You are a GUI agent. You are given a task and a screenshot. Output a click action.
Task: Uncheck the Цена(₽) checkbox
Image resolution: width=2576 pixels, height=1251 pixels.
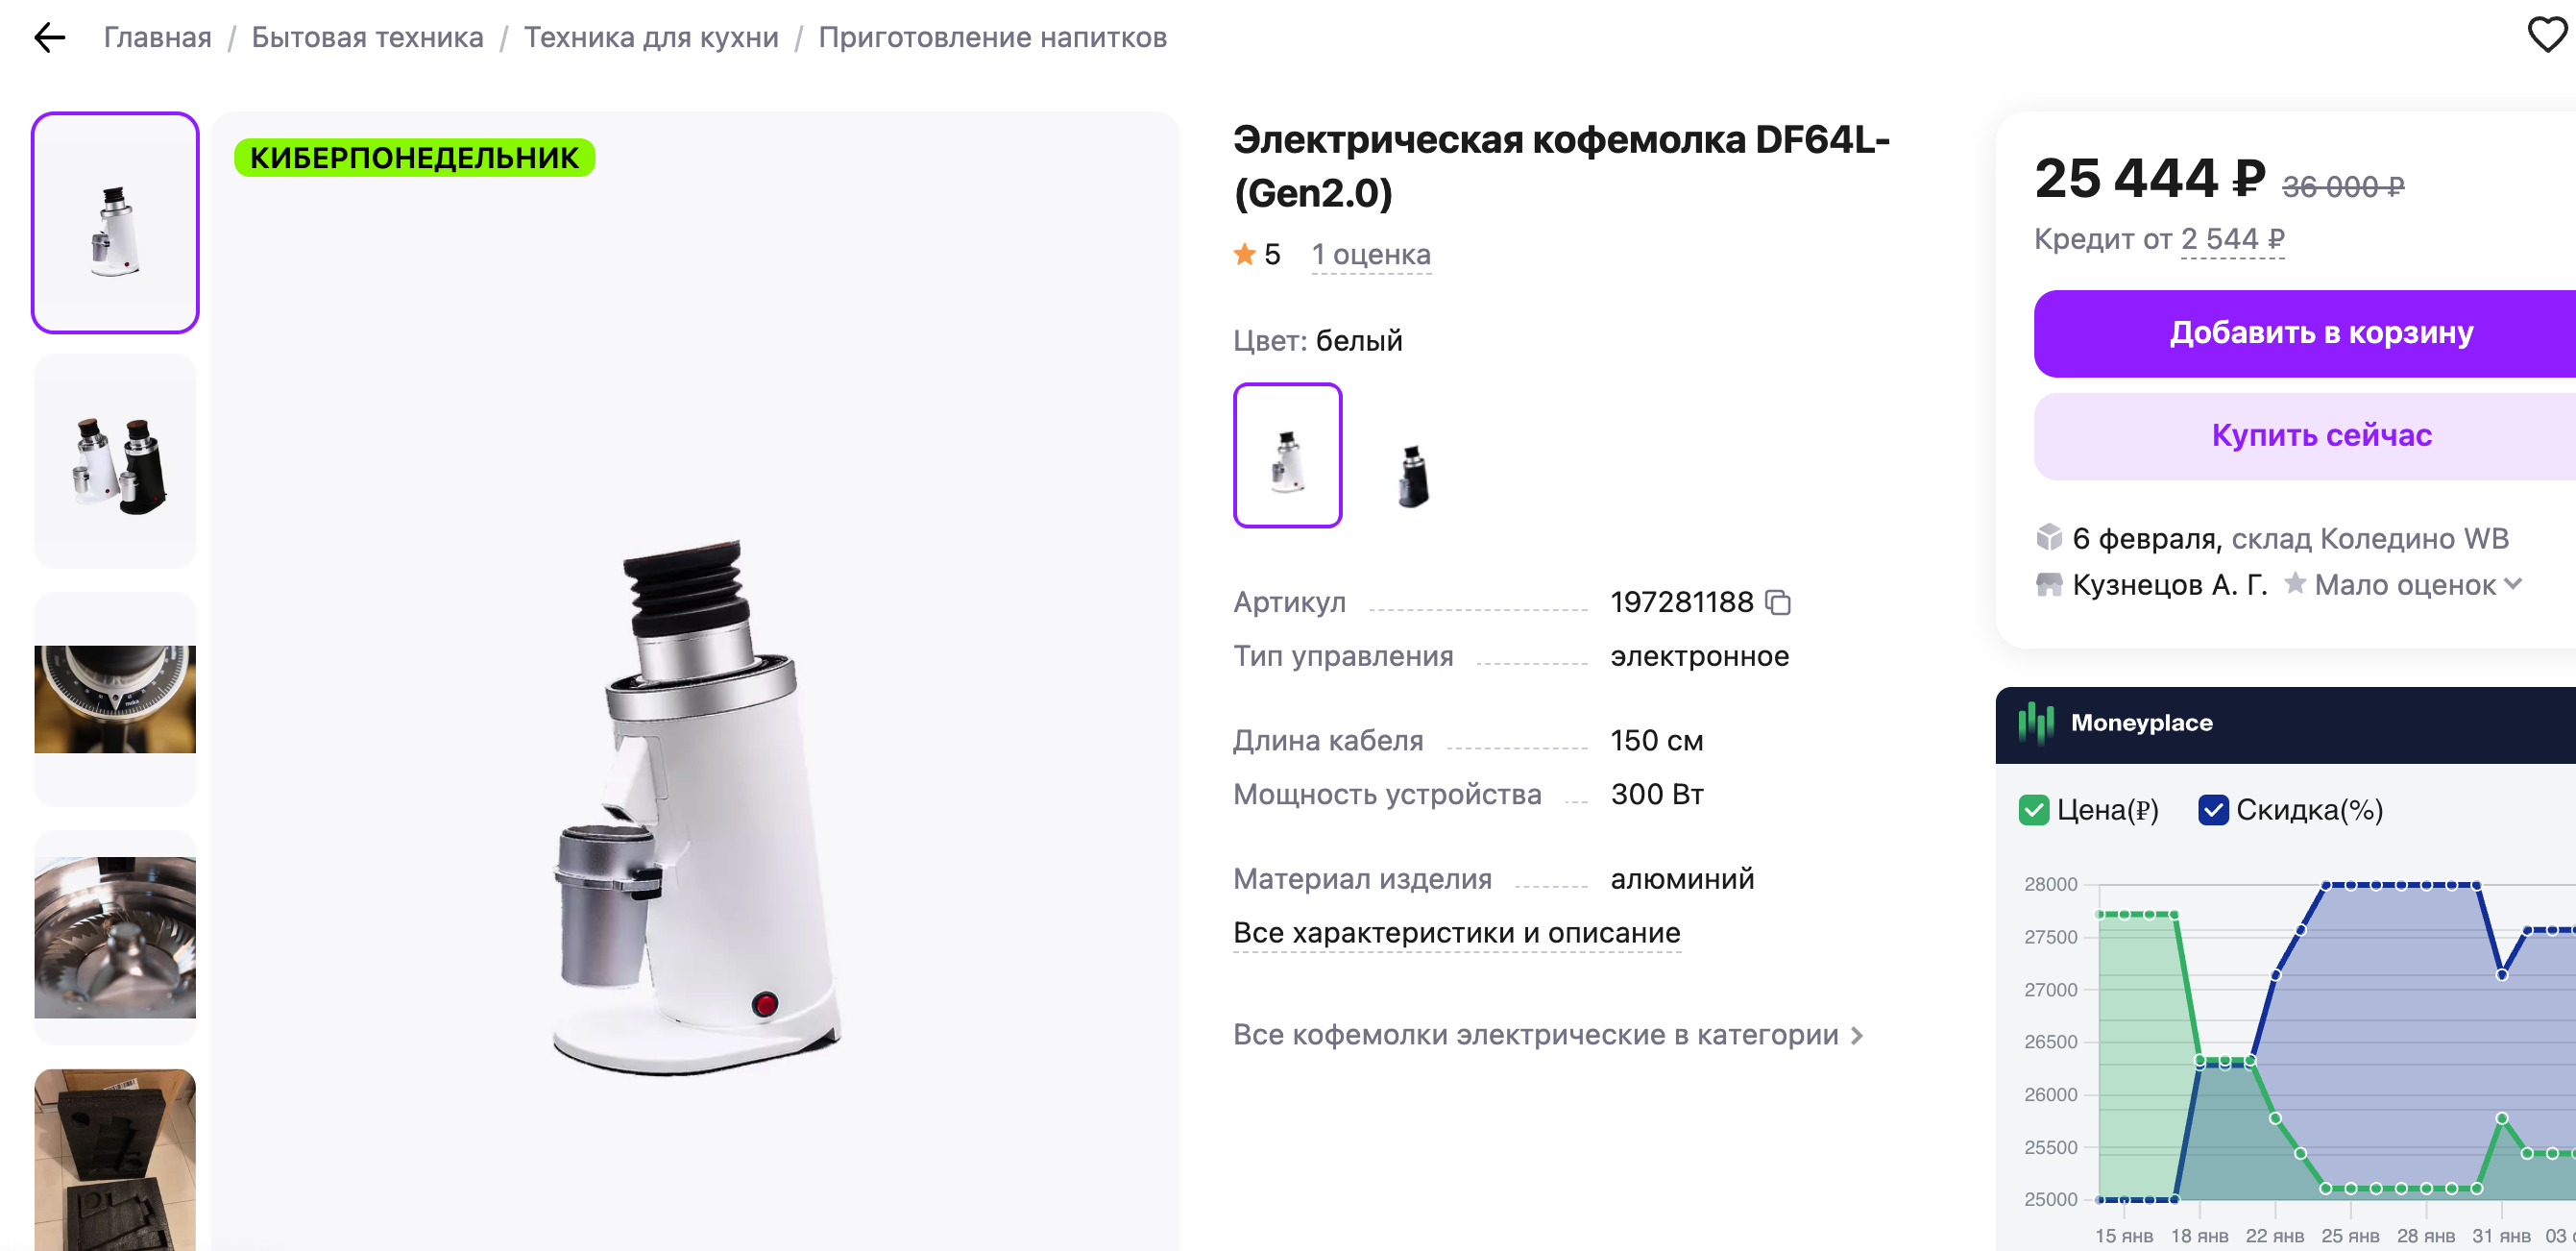tap(2033, 810)
